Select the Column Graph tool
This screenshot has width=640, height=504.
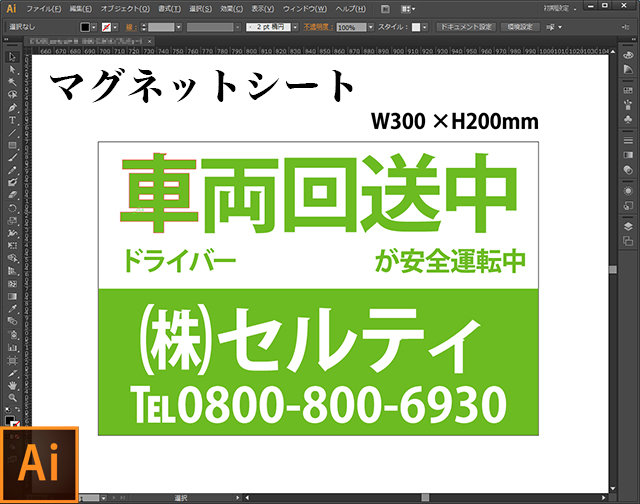pos(12,347)
